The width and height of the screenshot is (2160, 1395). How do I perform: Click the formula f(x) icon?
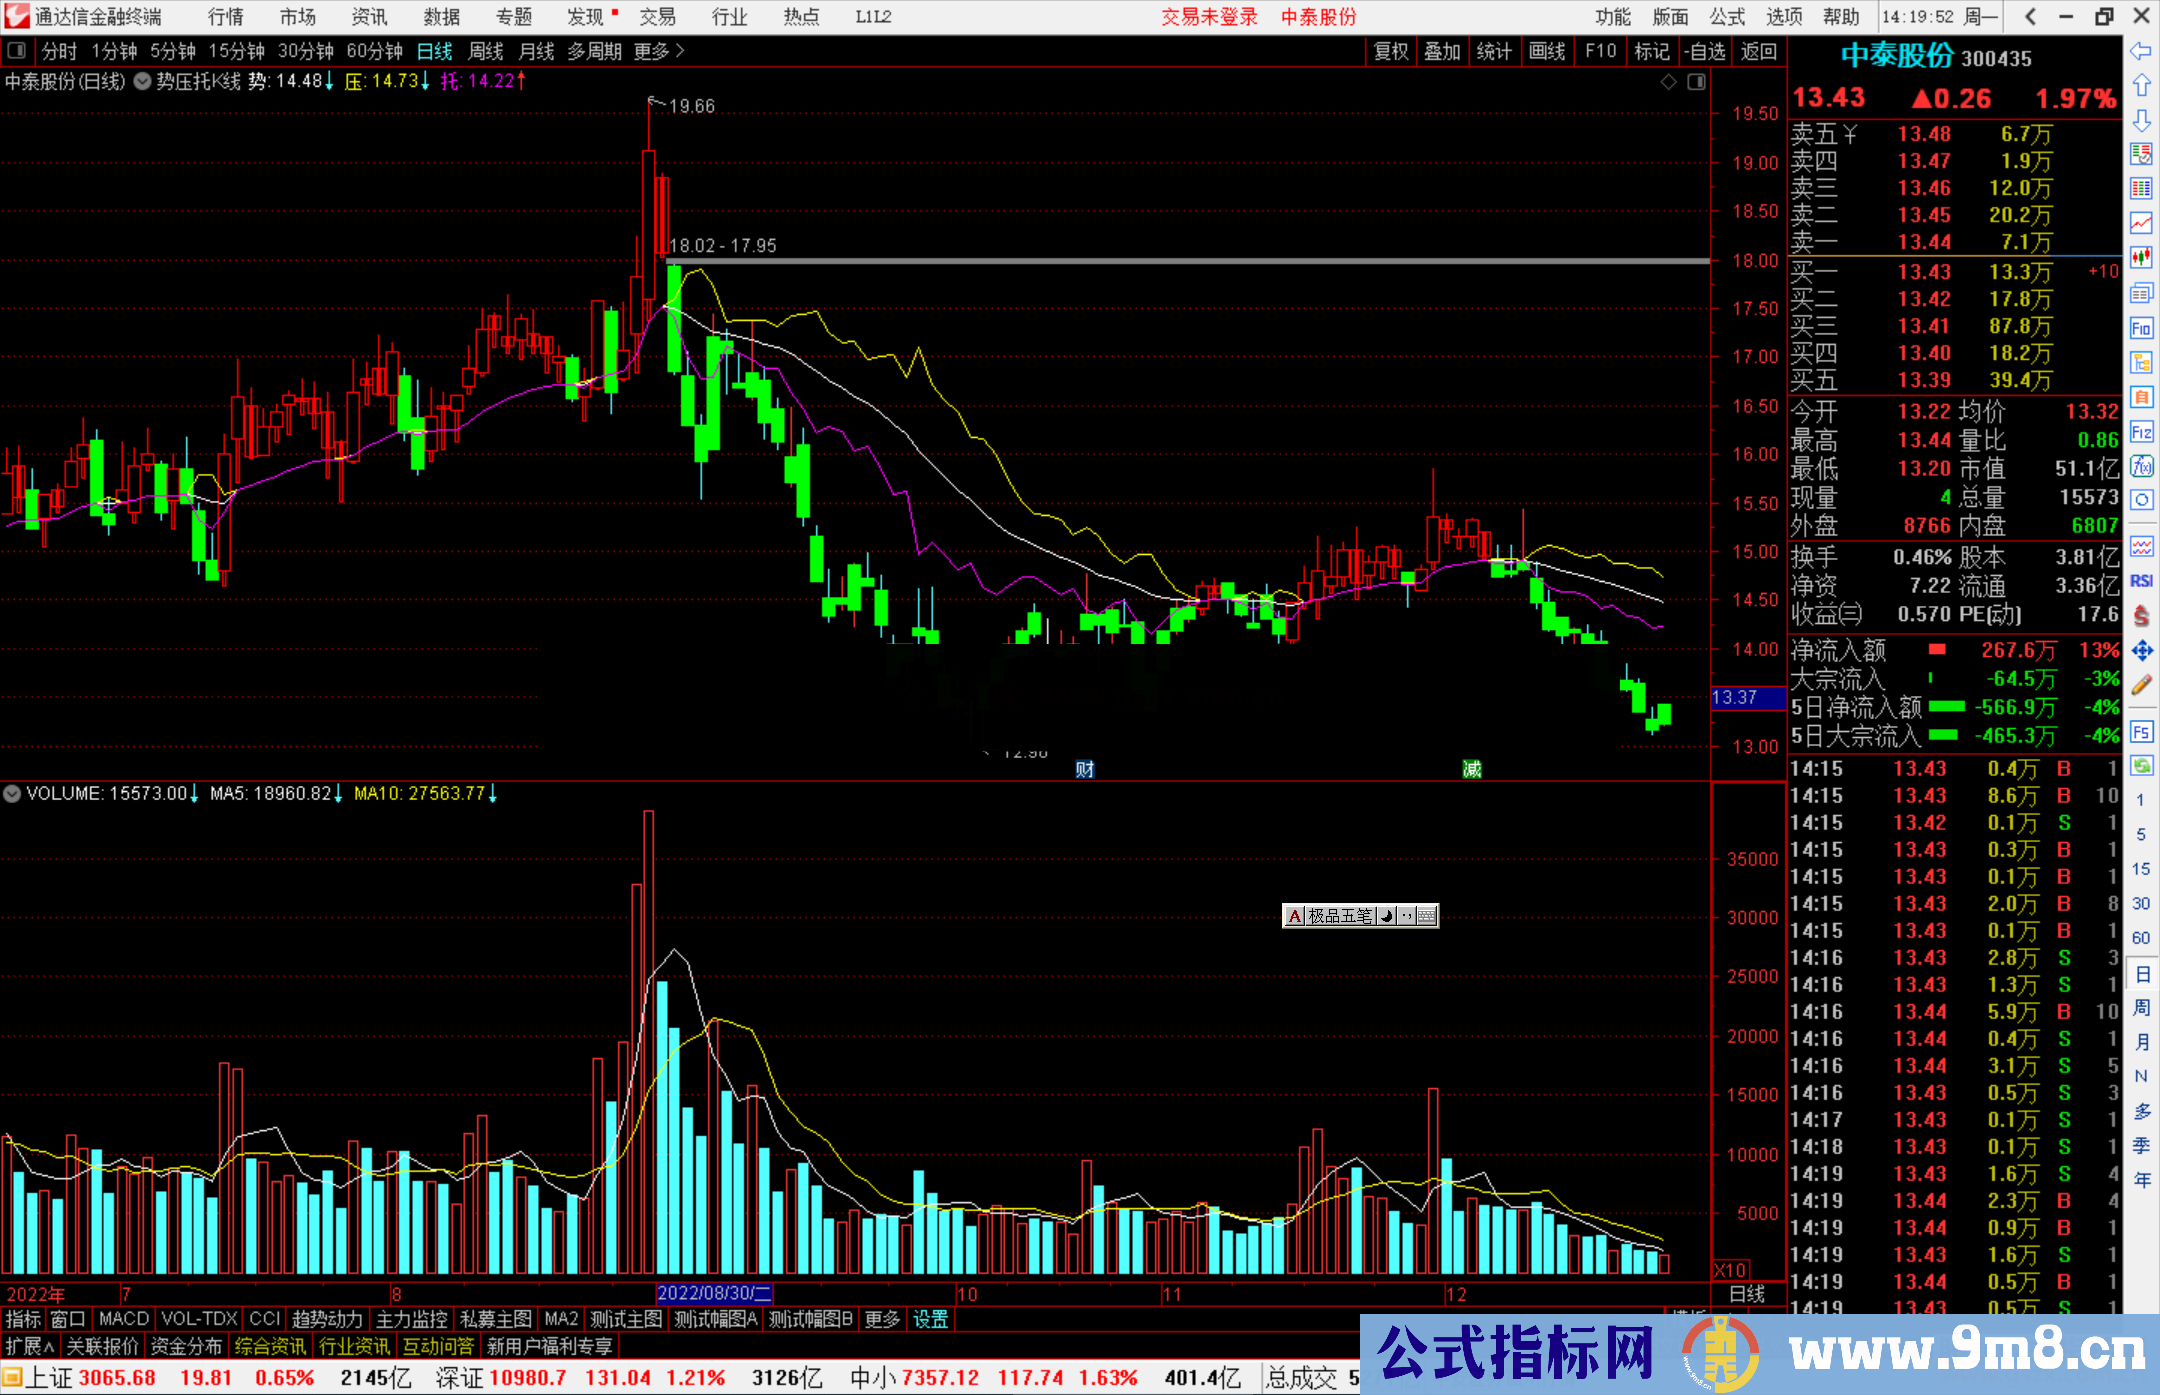click(x=2141, y=467)
